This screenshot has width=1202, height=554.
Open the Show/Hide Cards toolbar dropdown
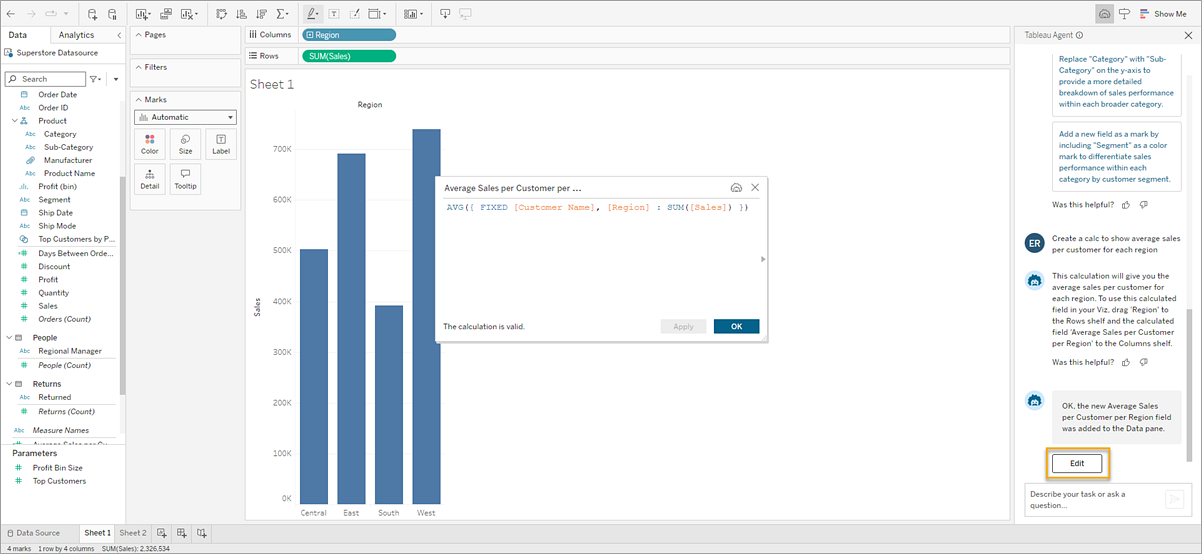coord(411,14)
